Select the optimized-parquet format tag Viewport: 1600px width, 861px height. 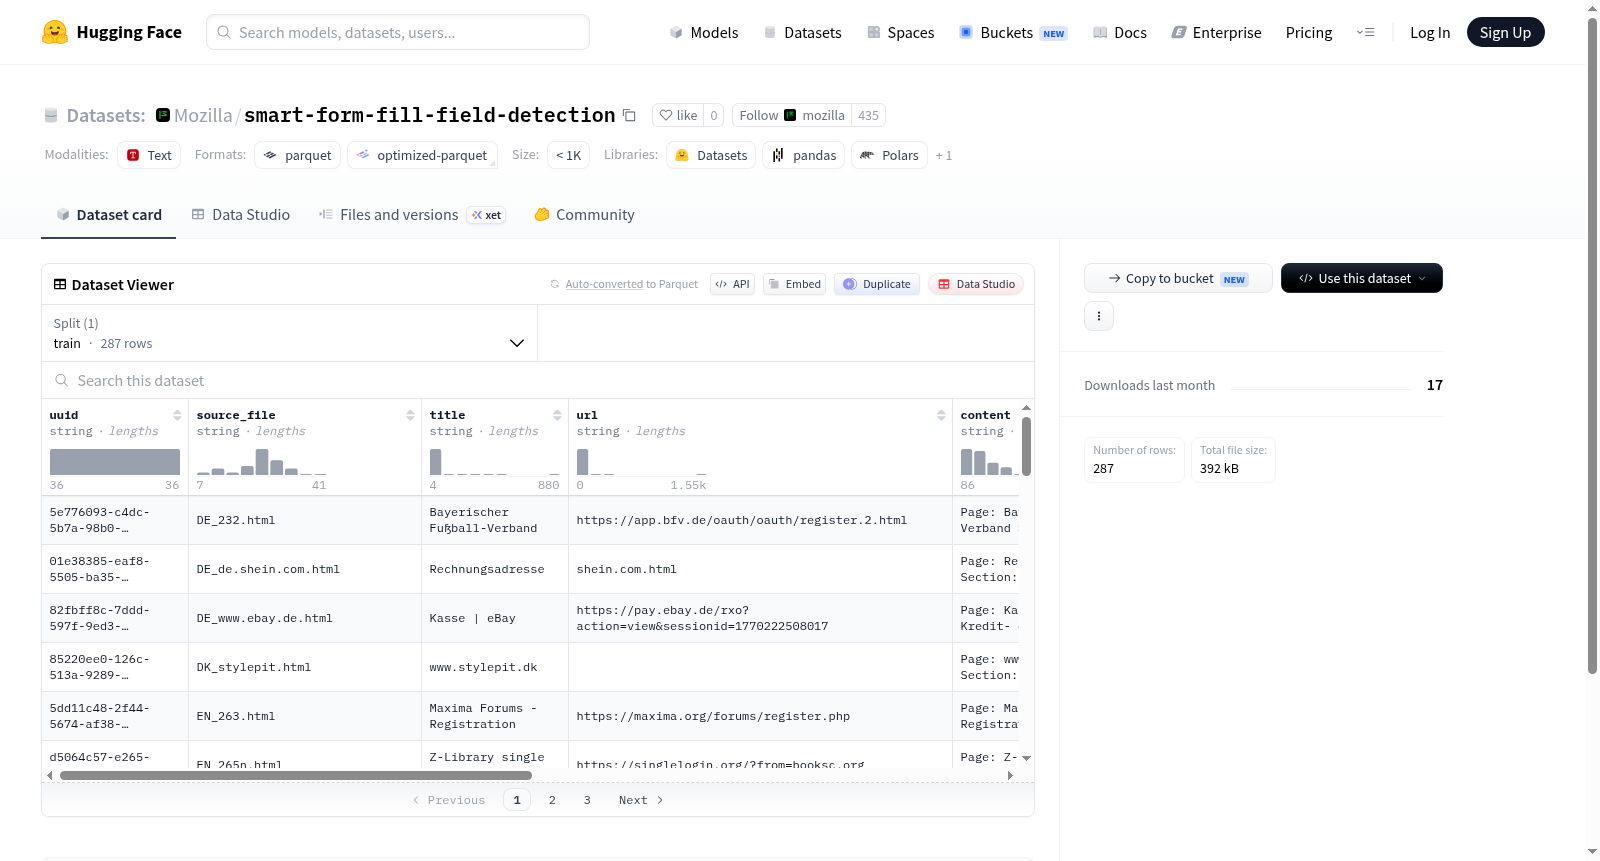click(x=422, y=155)
